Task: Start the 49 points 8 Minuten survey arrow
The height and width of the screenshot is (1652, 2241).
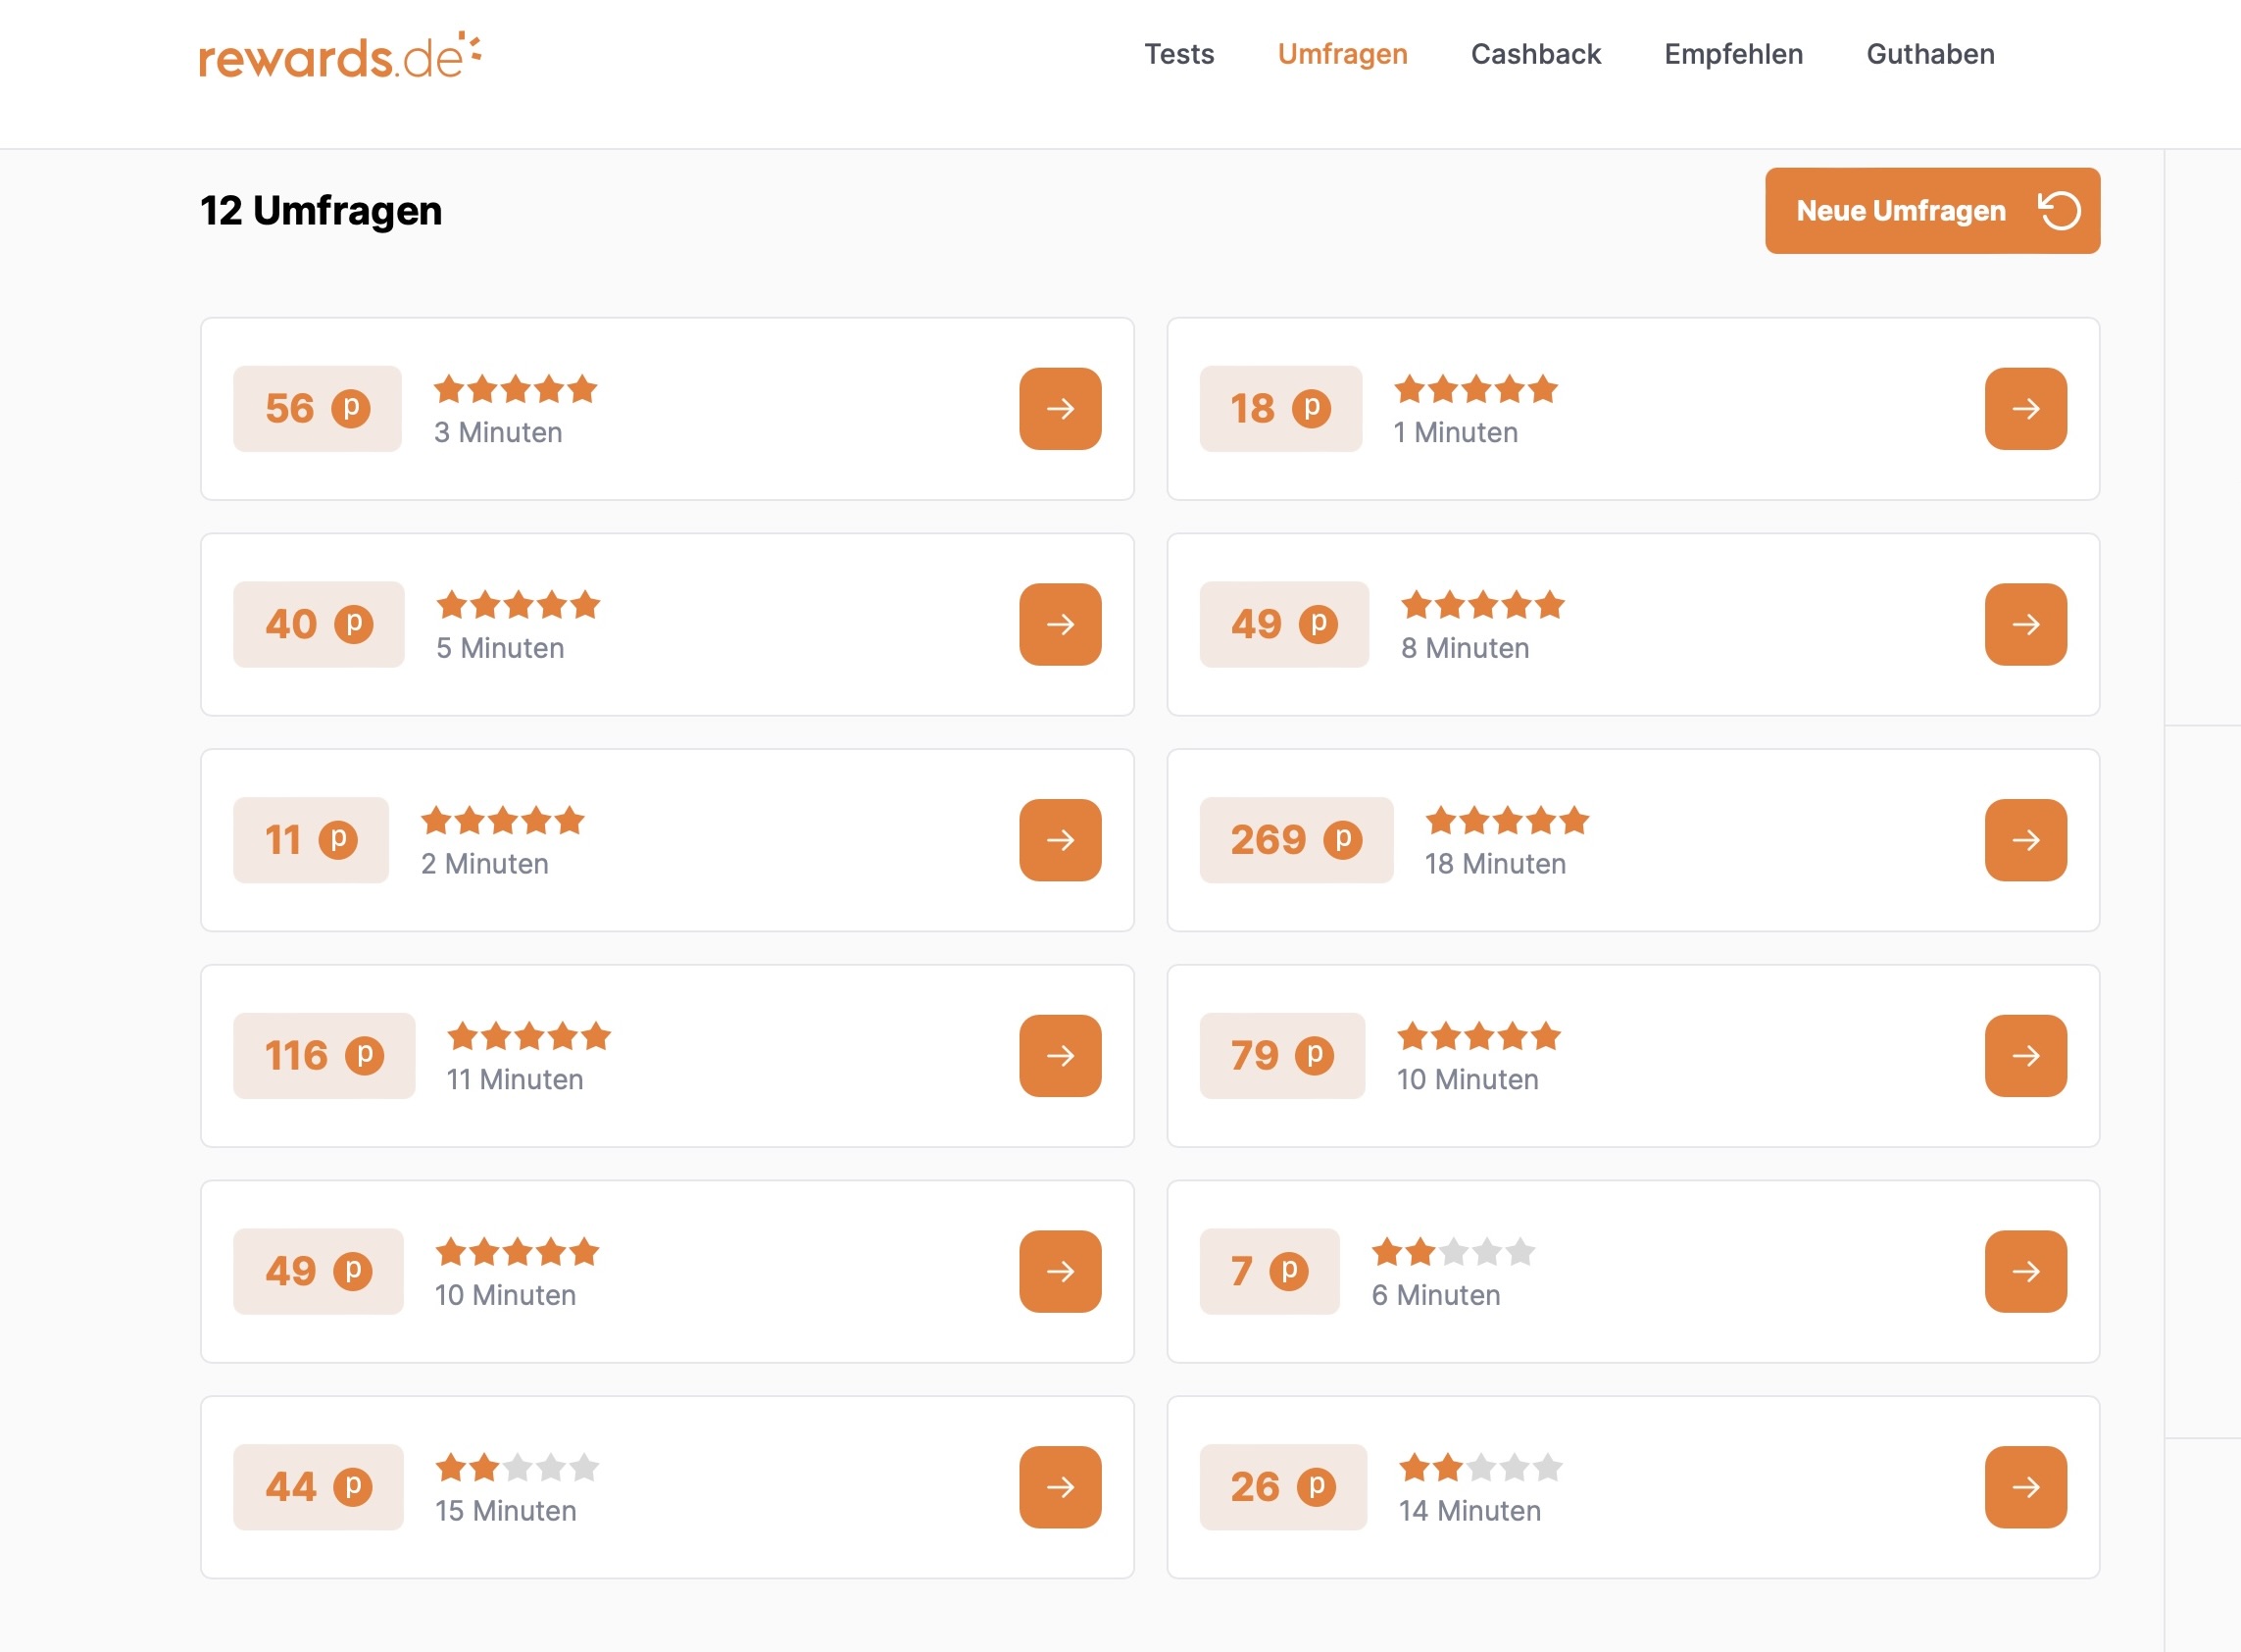Action: pos(2025,624)
